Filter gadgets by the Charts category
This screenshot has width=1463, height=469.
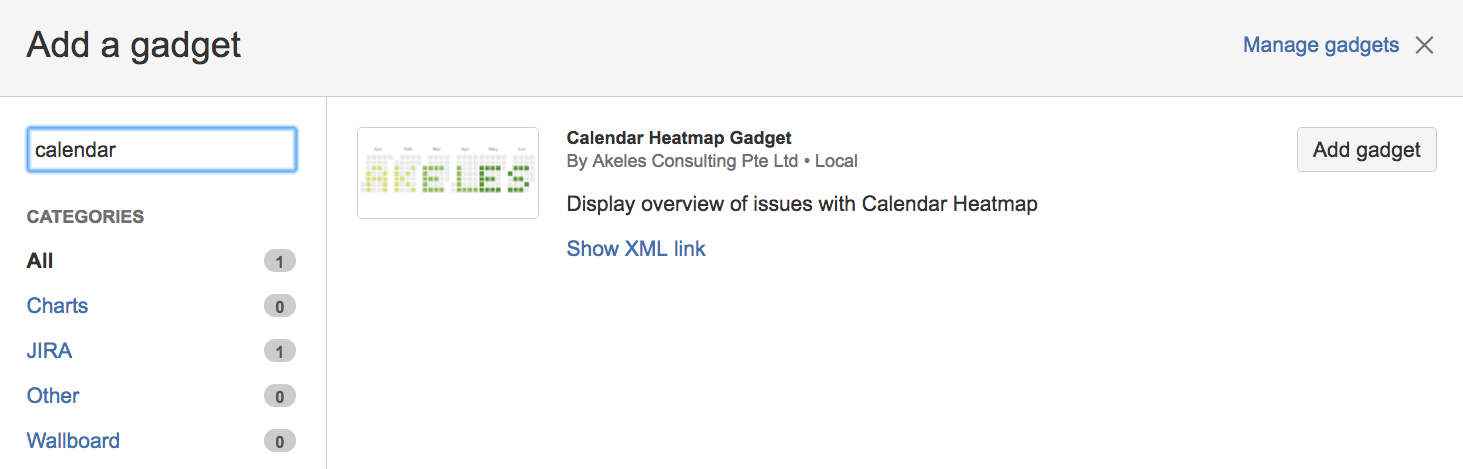[57, 306]
